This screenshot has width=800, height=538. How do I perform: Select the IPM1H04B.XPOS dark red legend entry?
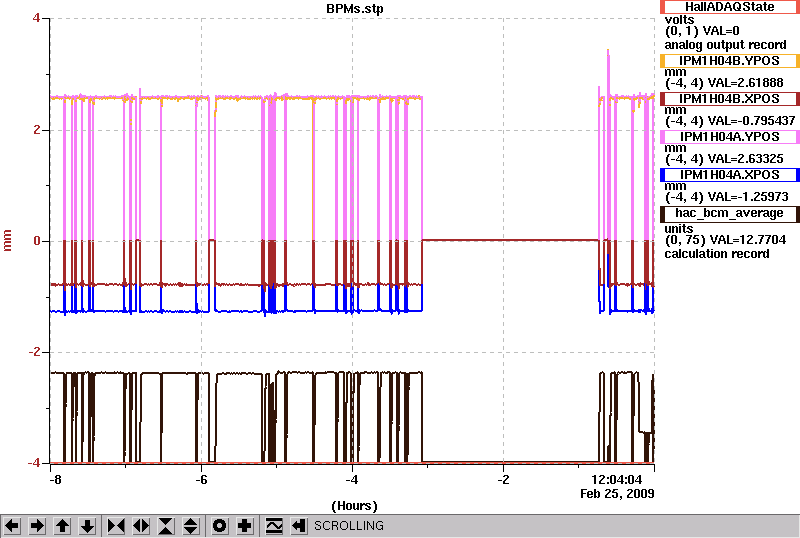tap(730, 99)
